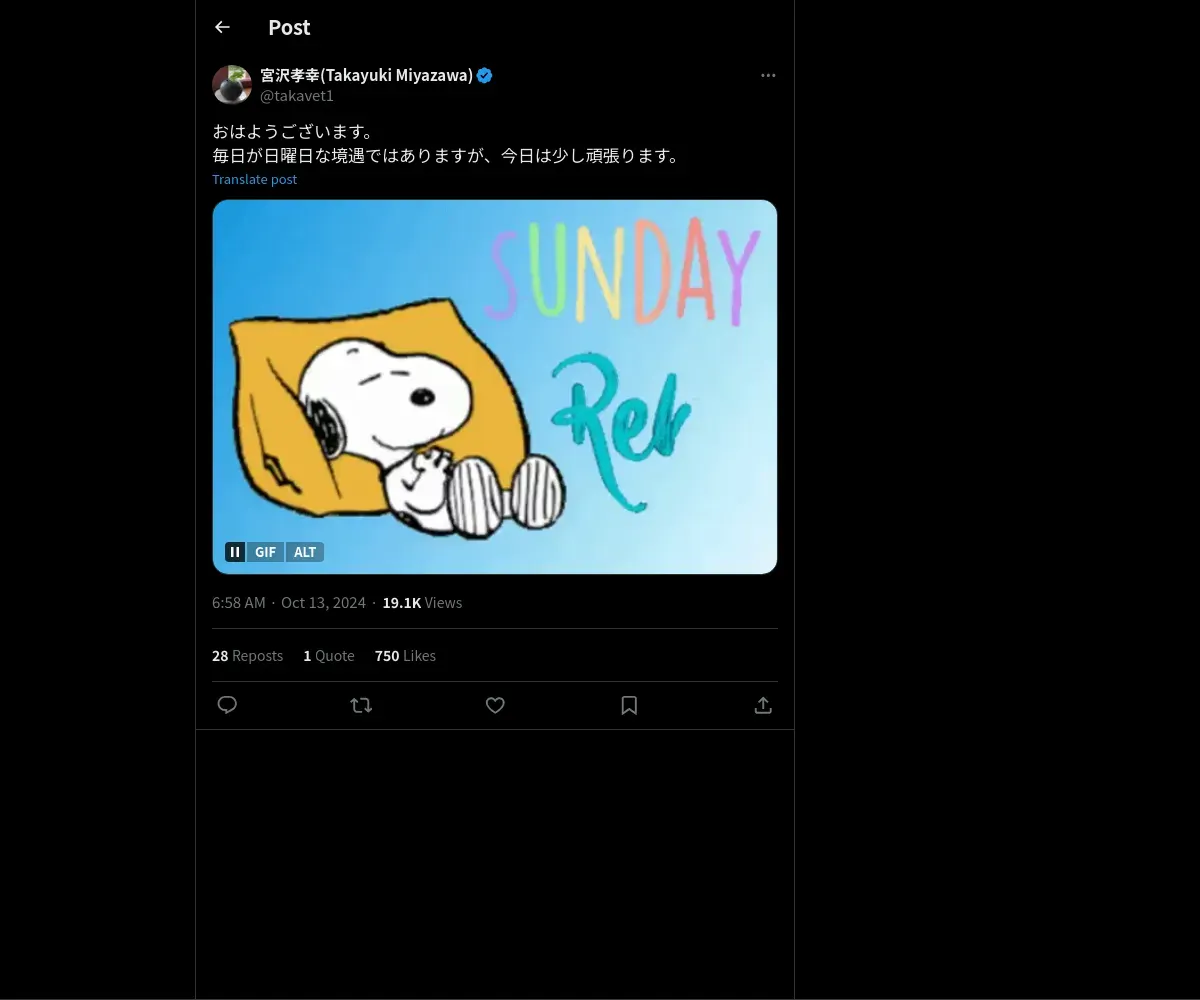Share the post via the upload icon
This screenshot has width=1200, height=1000.
tap(763, 705)
